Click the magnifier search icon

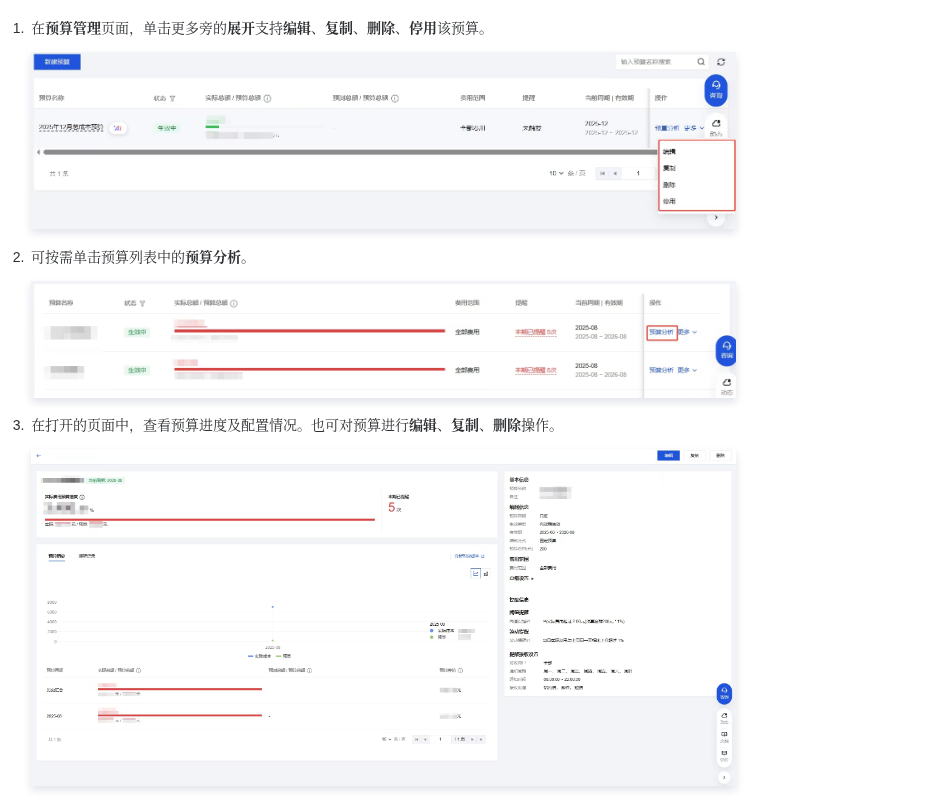[x=701, y=62]
